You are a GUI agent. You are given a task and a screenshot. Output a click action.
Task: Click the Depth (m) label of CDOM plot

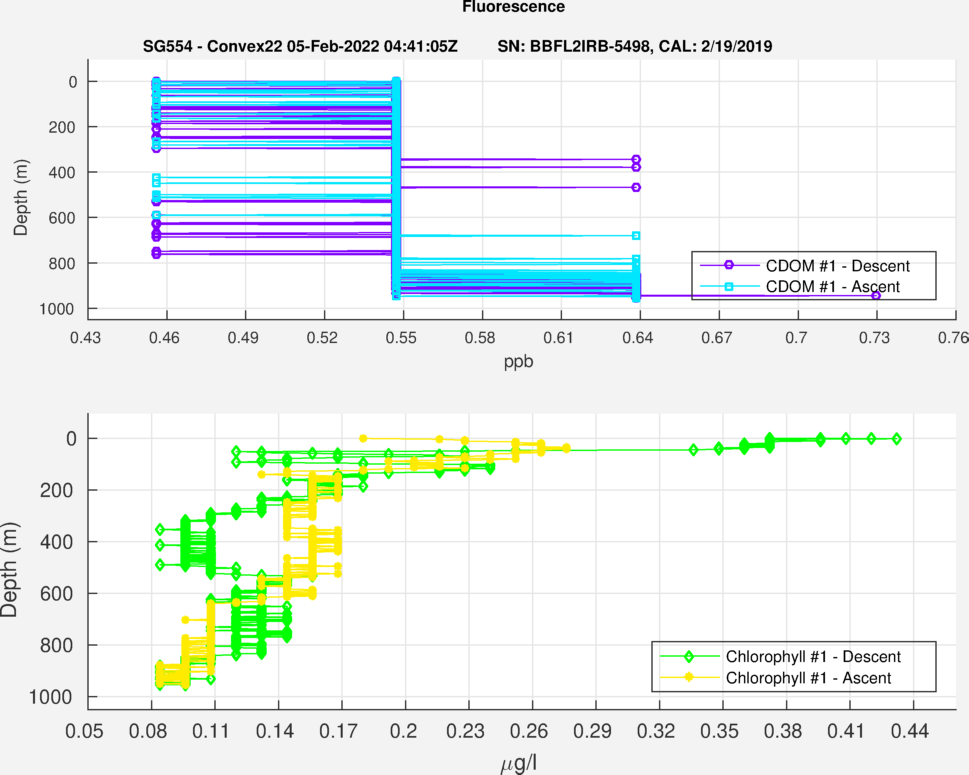point(22,193)
